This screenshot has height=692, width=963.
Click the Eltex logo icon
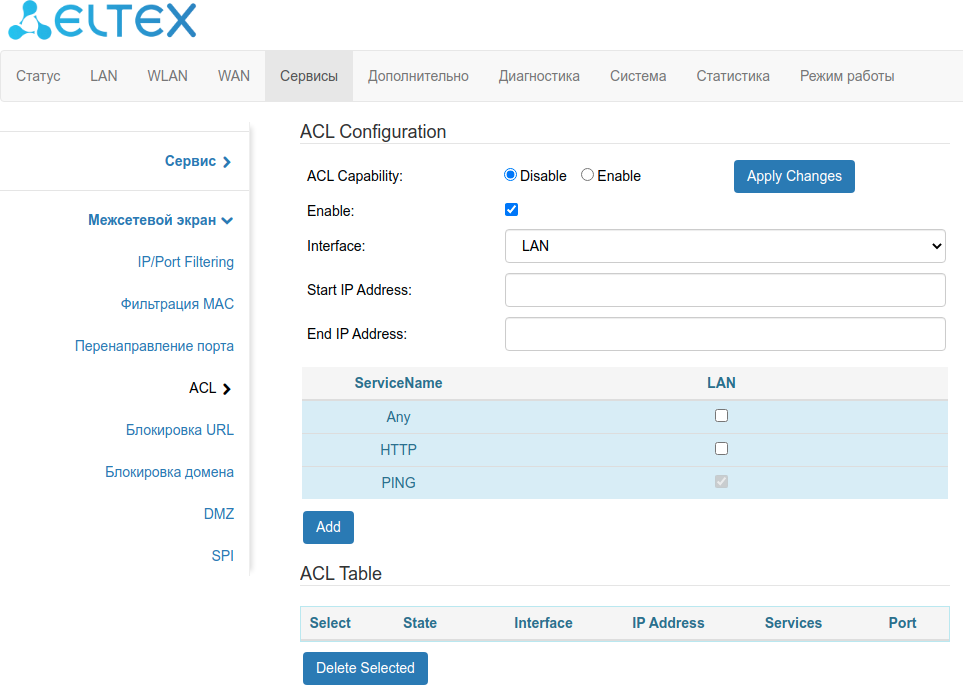pos(30,20)
